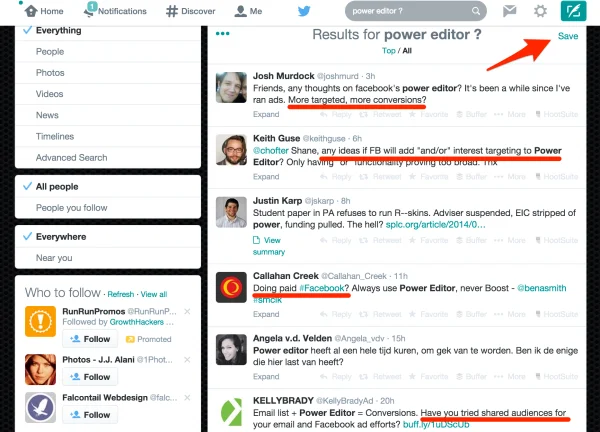Open More menu on Keith Guse's tweet

pos(510,177)
